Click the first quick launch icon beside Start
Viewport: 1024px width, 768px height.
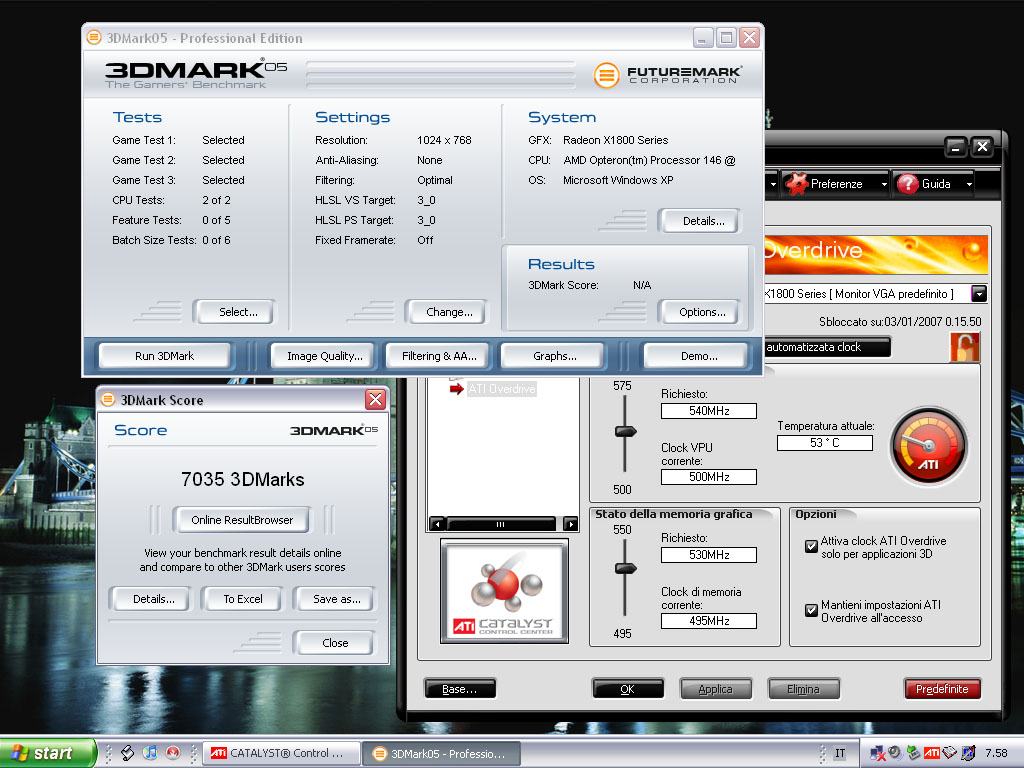(x=127, y=753)
